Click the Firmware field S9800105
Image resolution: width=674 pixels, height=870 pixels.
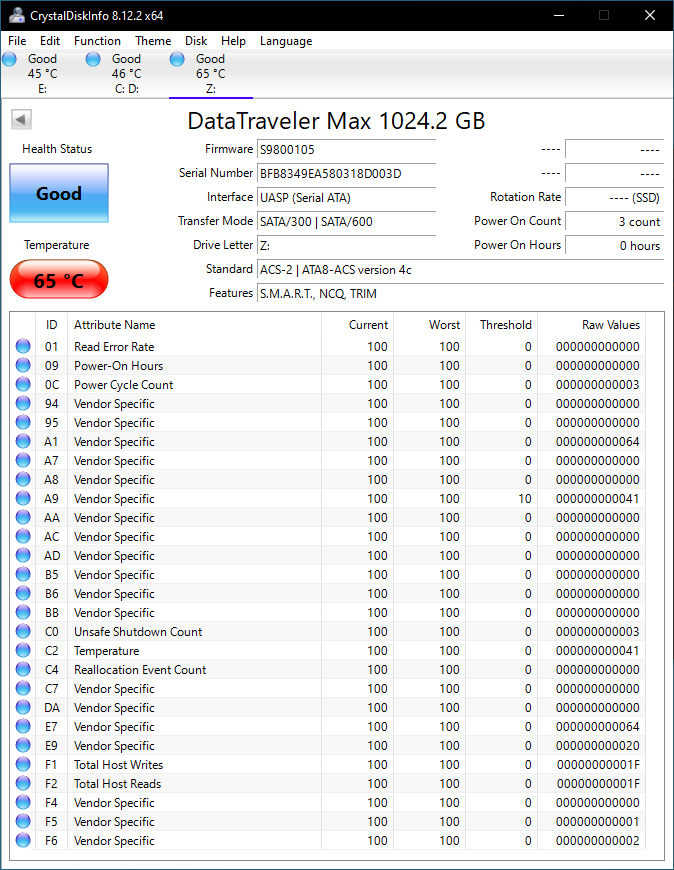[x=346, y=150]
